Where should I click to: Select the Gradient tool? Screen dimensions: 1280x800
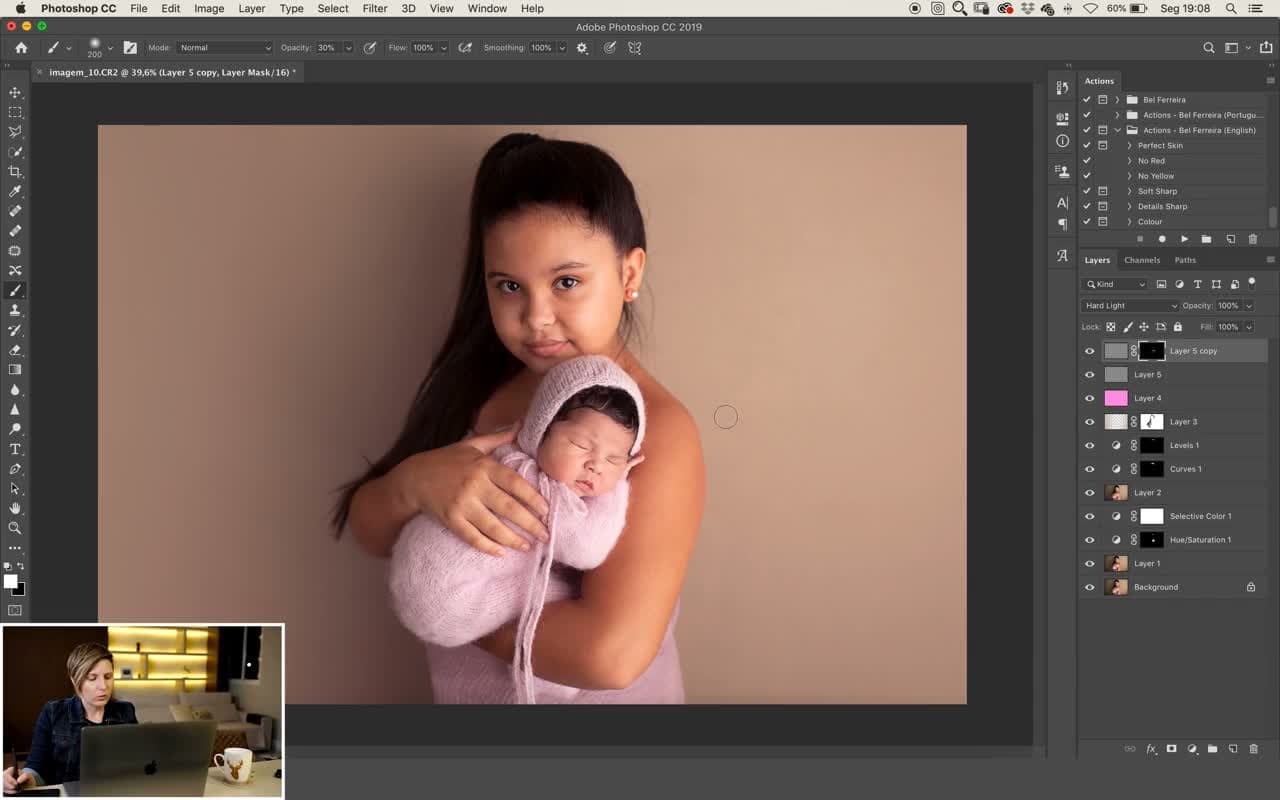(x=15, y=370)
